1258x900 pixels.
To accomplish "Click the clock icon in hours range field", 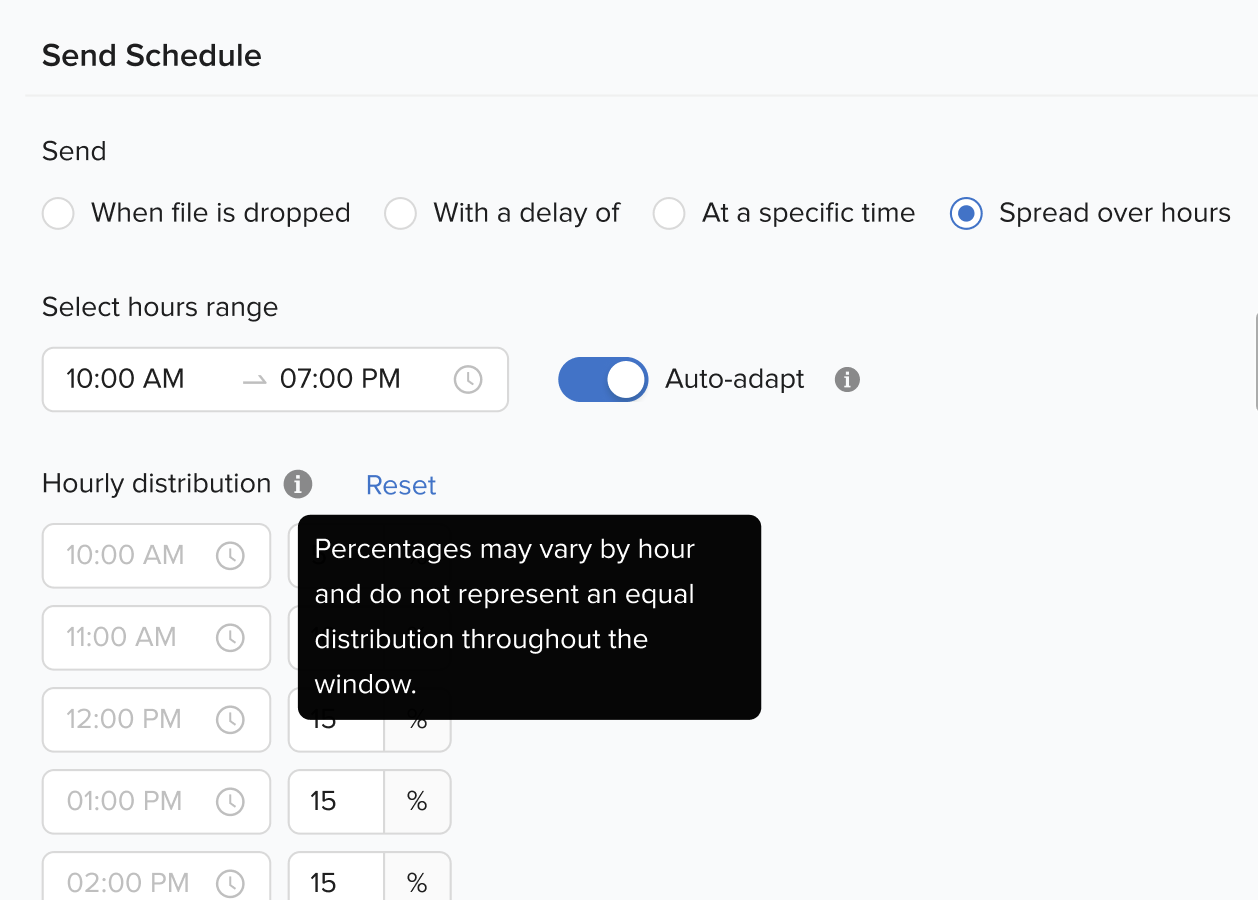I will coord(468,380).
